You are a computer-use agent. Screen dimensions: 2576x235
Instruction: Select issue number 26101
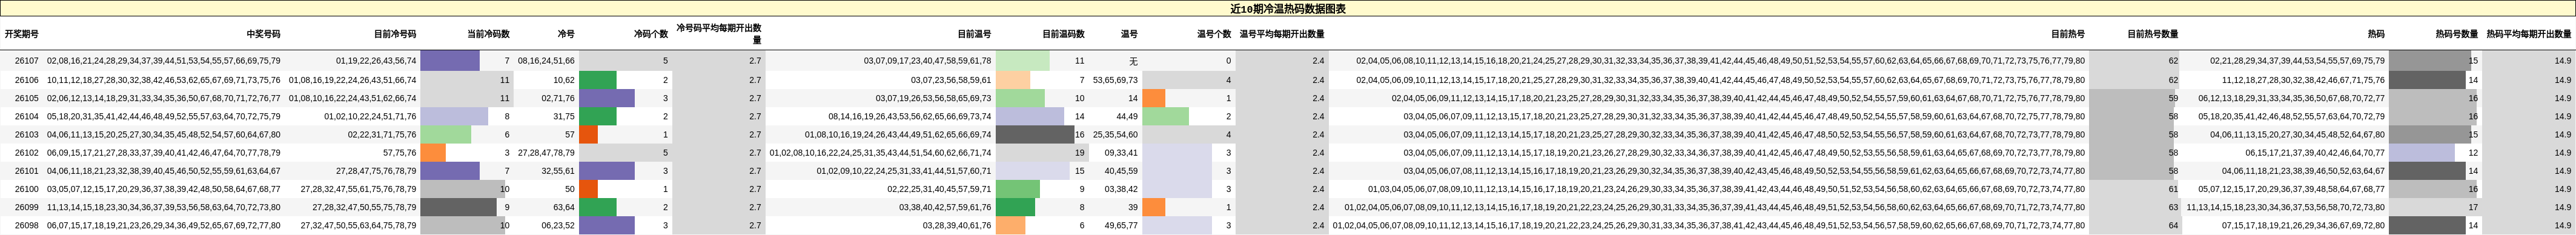(x=27, y=171)
